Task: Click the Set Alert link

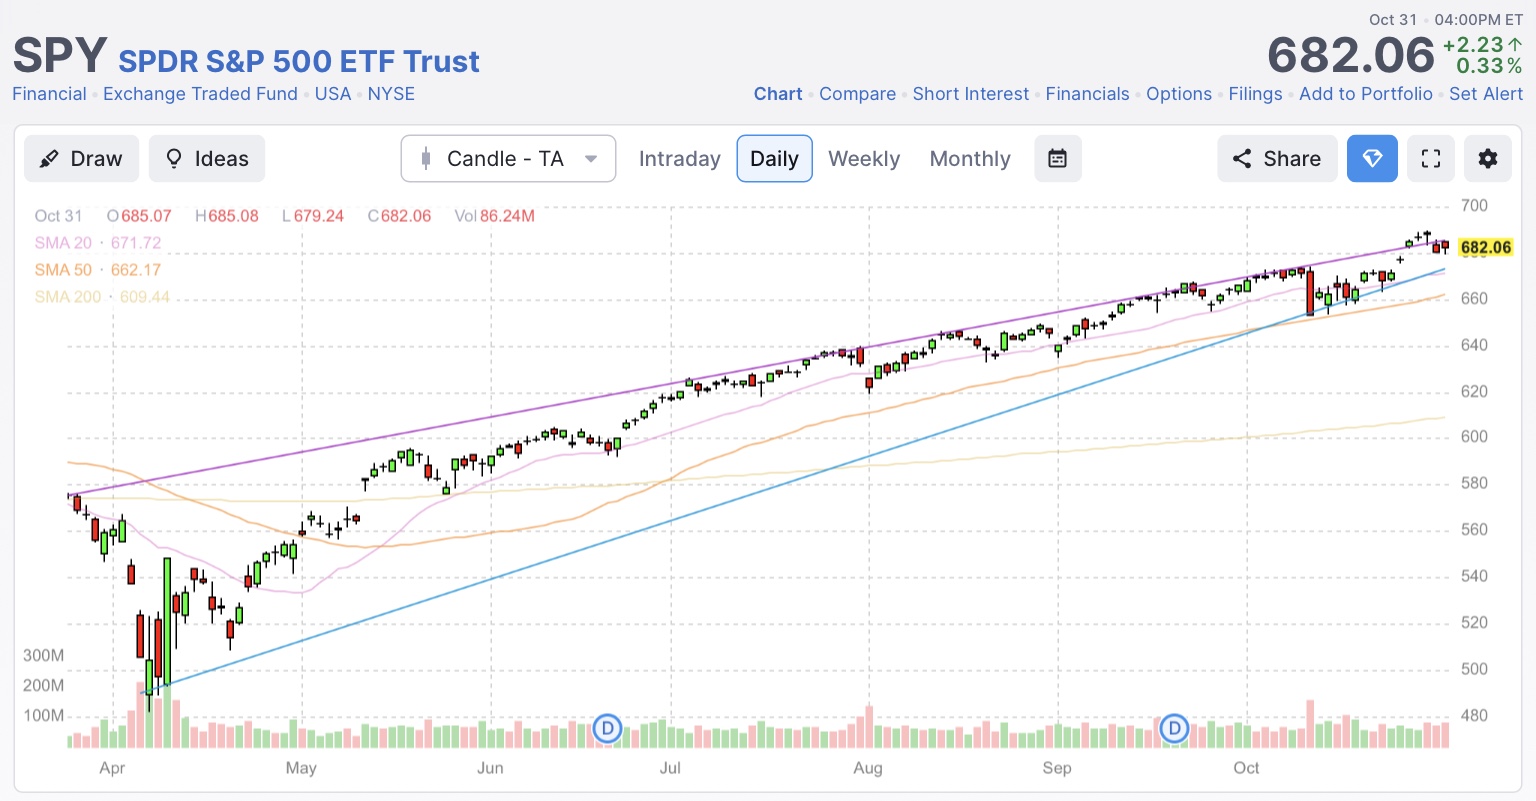Action: (x=1485, y=94)
